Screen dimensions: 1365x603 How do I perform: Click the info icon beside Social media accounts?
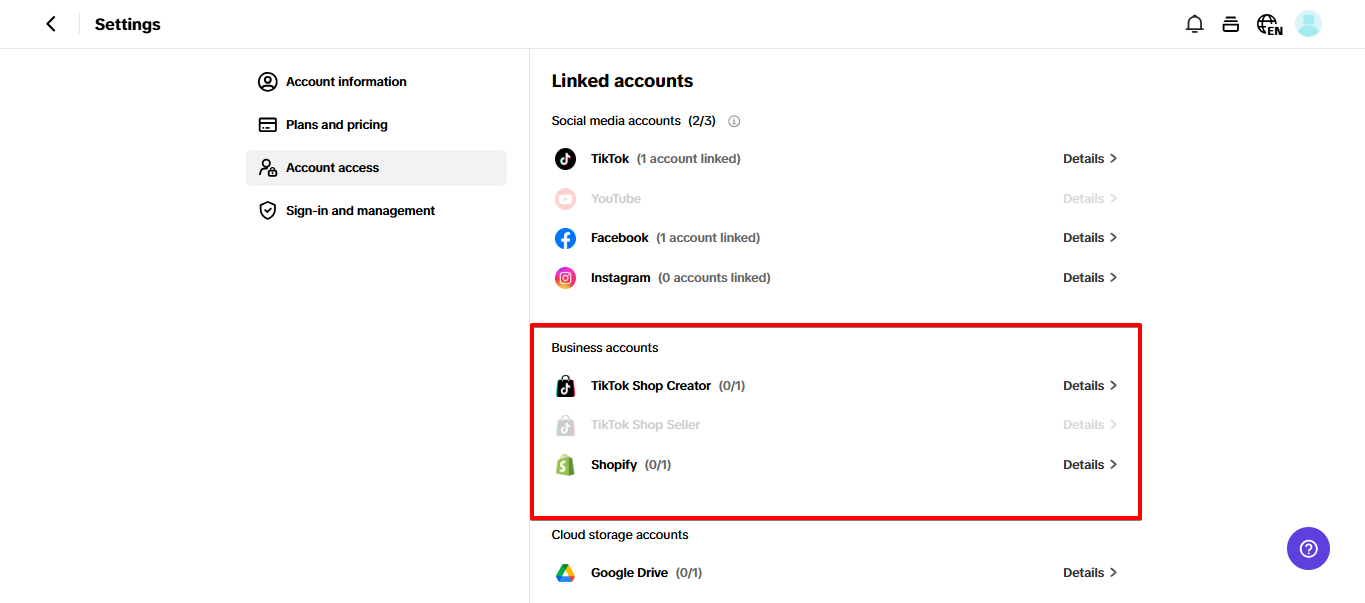pyautogui.click(x=734, y=121)
